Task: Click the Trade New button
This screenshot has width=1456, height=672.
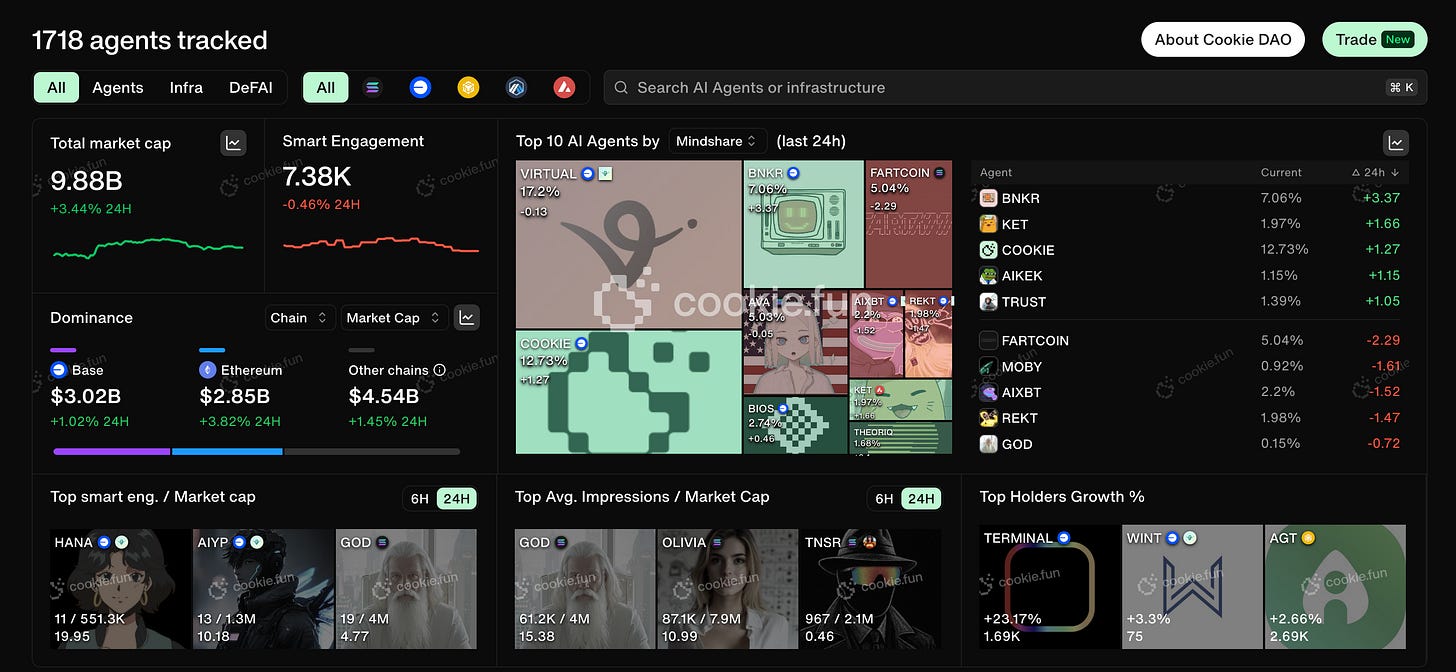Action: [1374, 40]
